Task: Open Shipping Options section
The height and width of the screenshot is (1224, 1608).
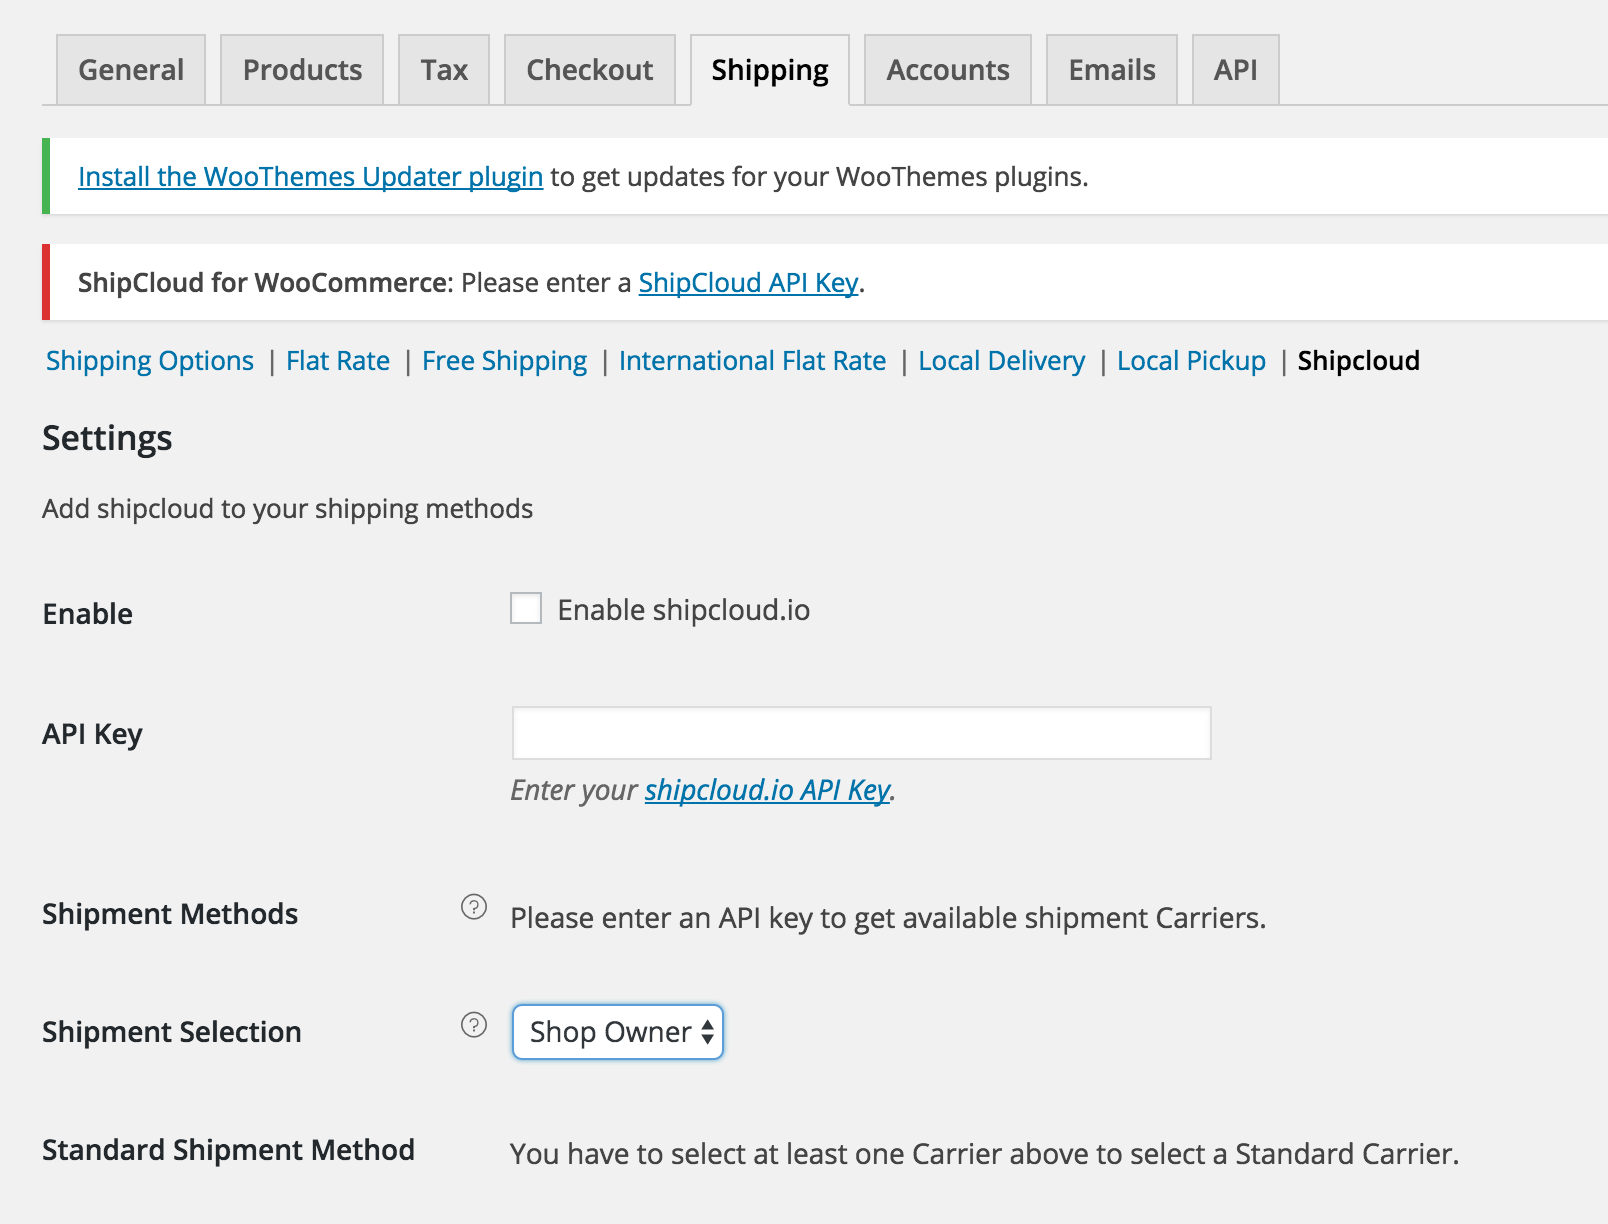Action: click(x=150, y=361)
